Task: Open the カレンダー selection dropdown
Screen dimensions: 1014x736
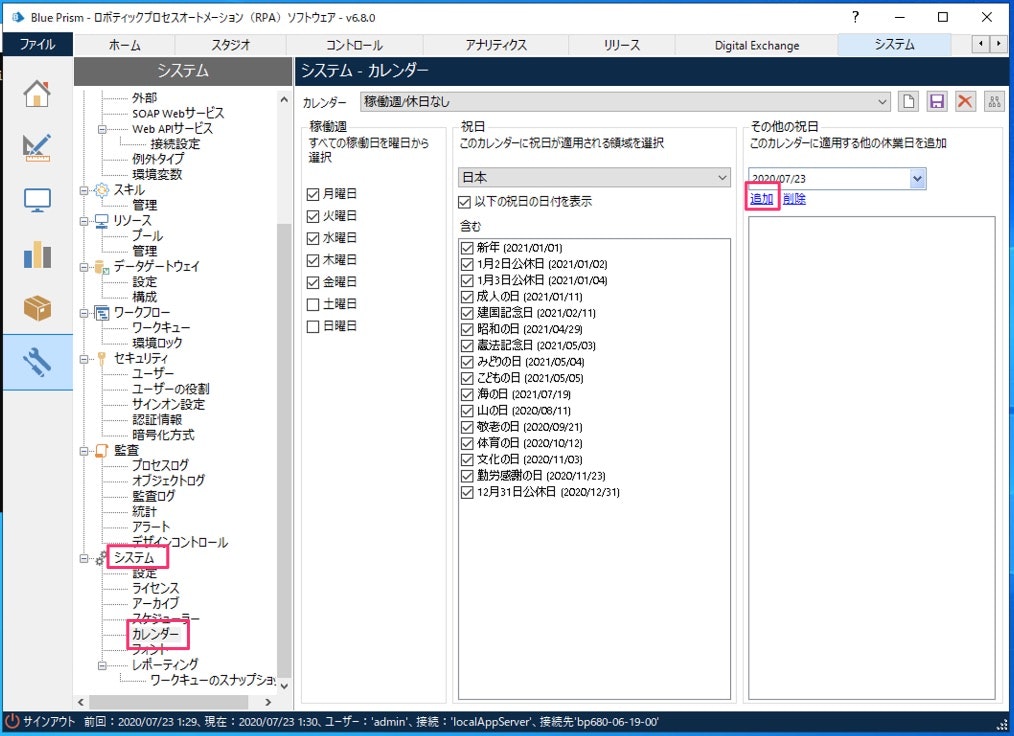Action: [x=625, y=102]
